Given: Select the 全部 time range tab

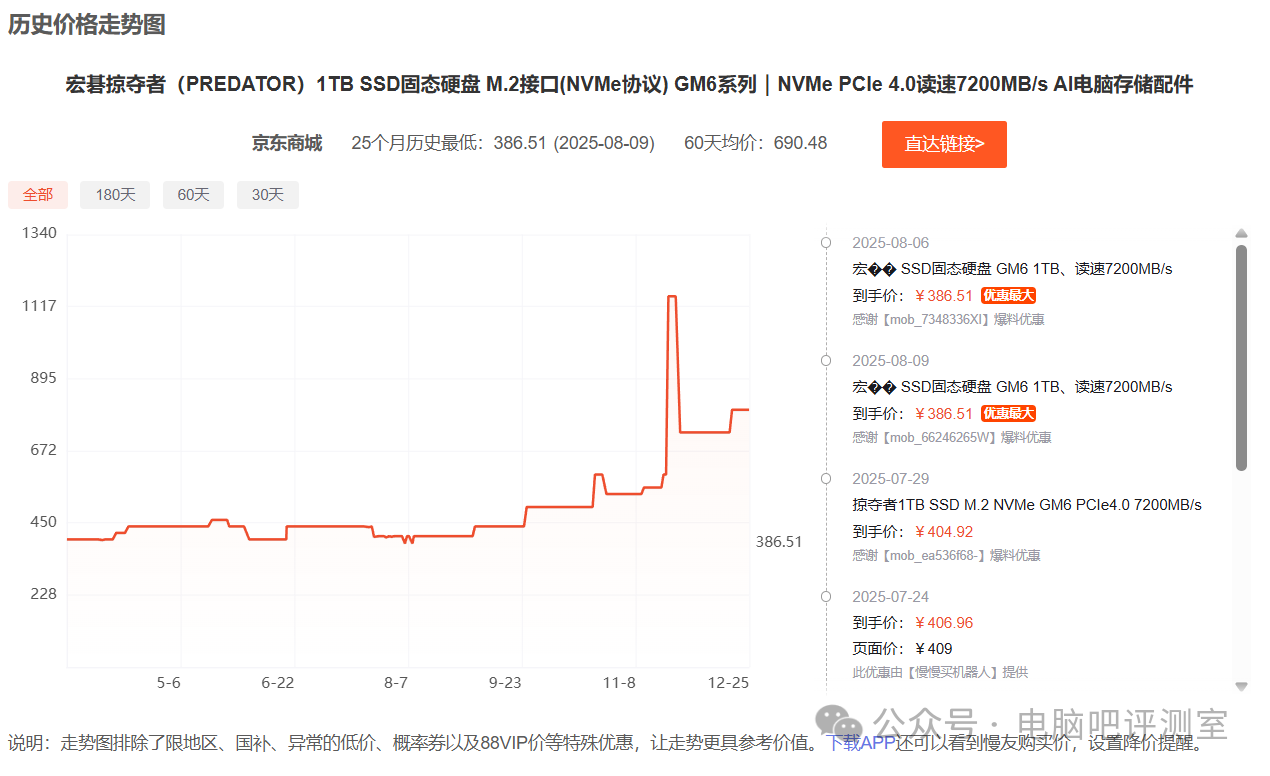Looking at the screenshot, I should (x=38, y=195).
